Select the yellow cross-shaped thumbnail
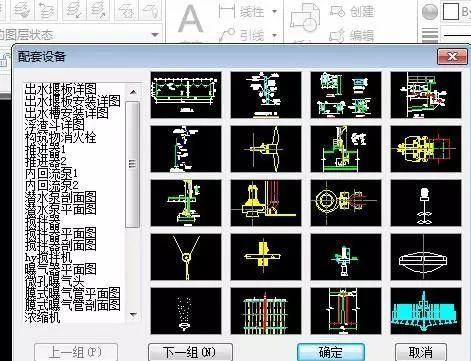This screenshot has width=471, height=361. click(x=266, y=257)
